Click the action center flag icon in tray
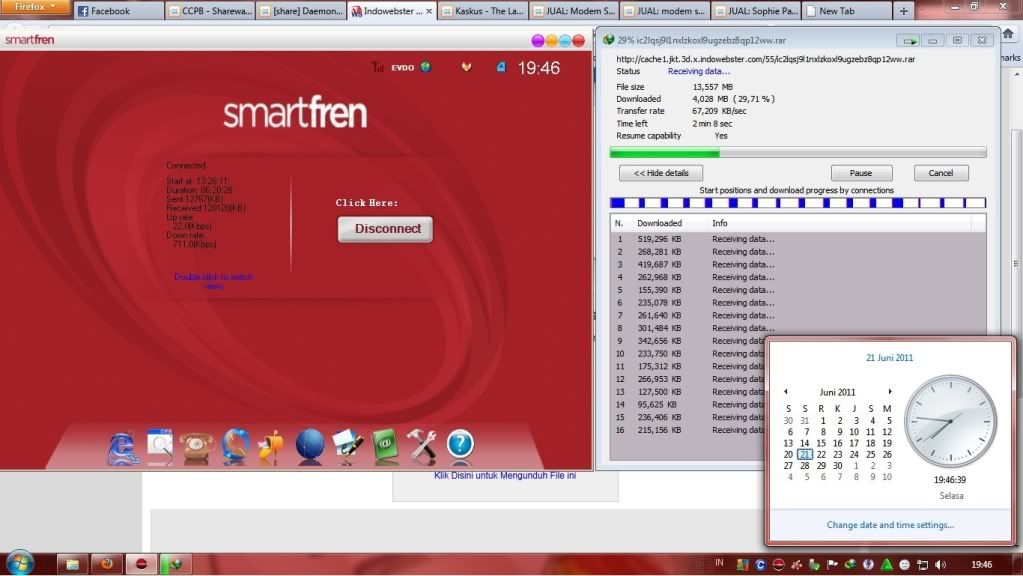 [x=832, y=565]
